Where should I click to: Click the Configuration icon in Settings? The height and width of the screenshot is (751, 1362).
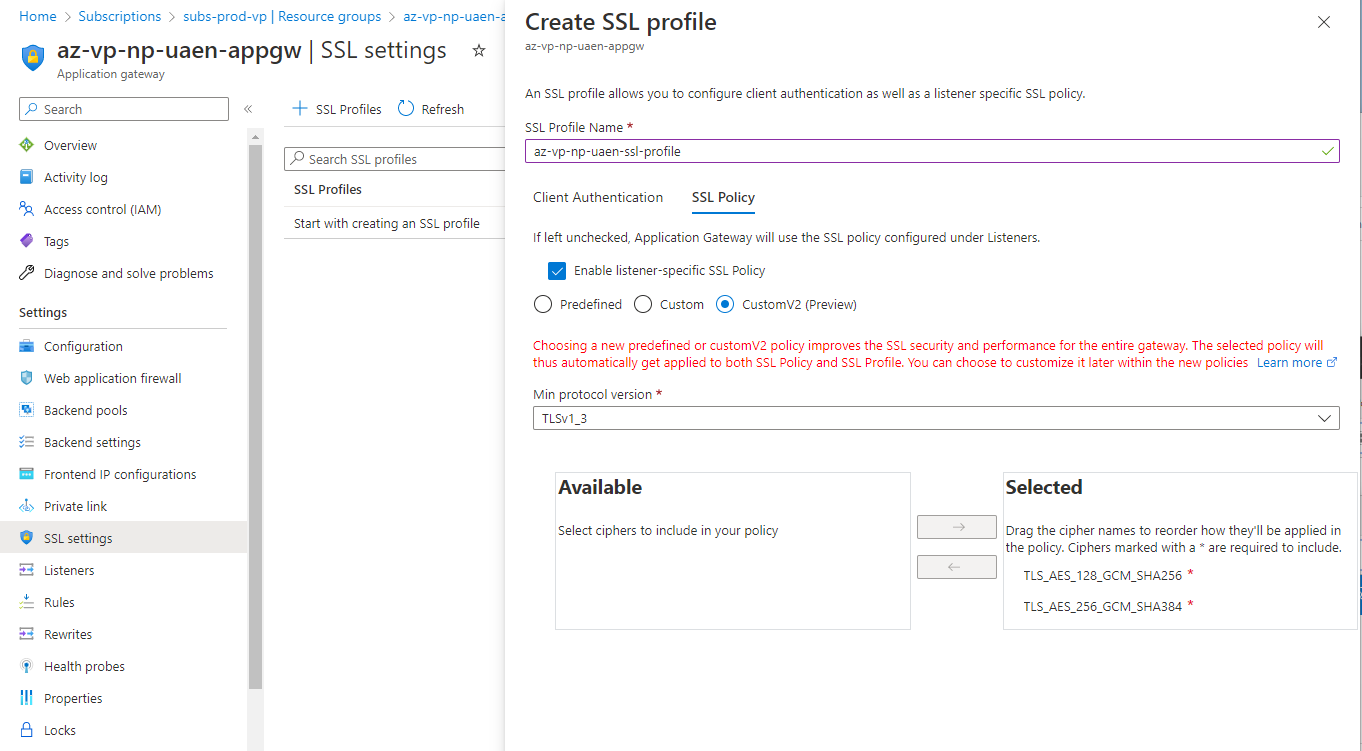tap(27, 346)
